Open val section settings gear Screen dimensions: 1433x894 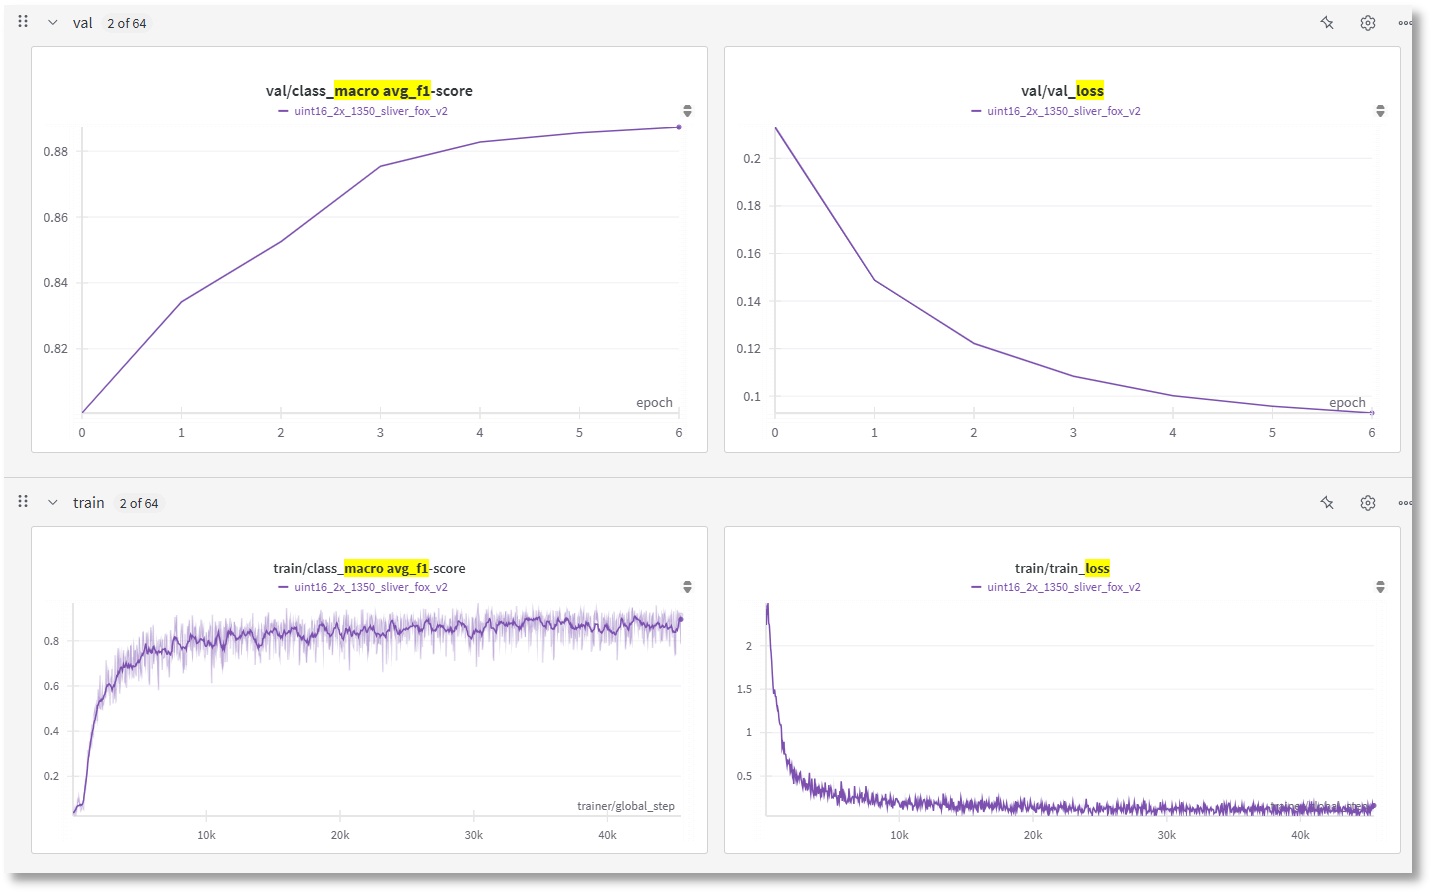(1368, 23)
